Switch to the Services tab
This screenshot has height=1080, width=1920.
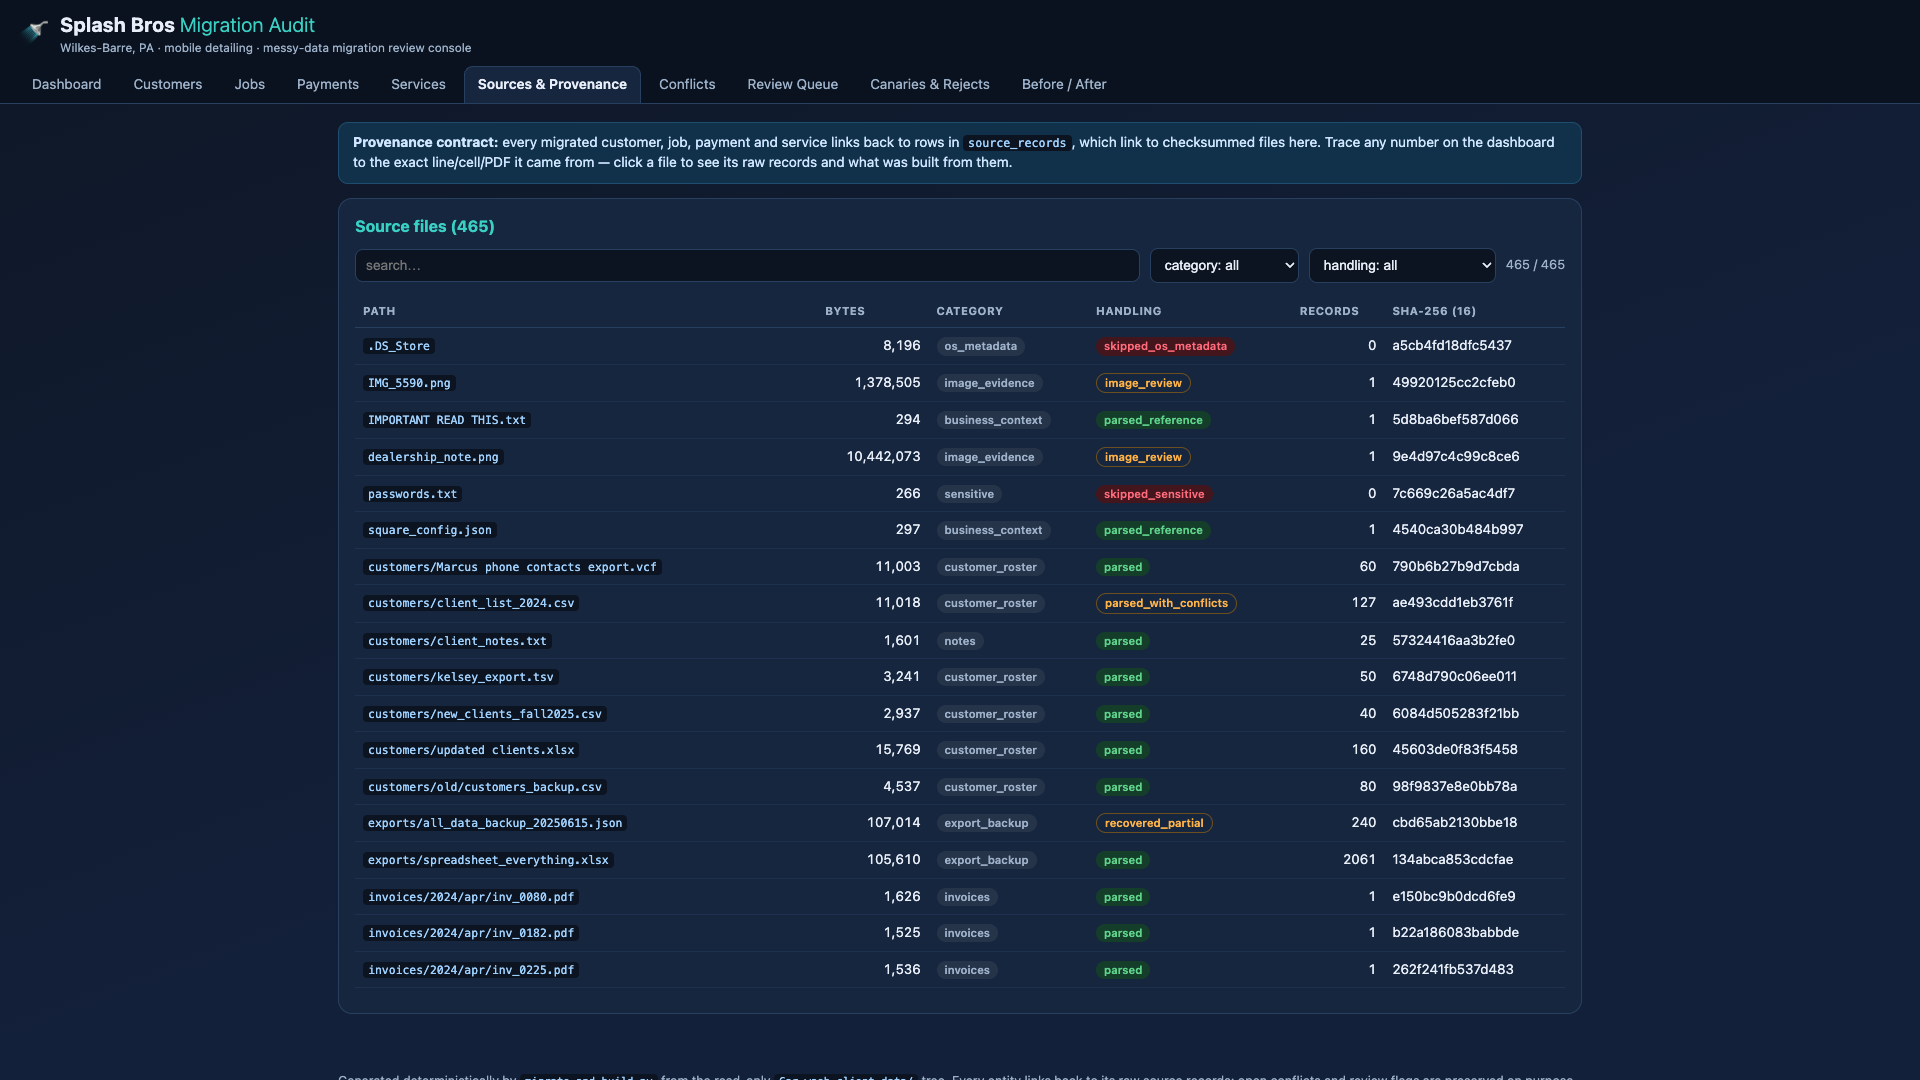[418, 84]
